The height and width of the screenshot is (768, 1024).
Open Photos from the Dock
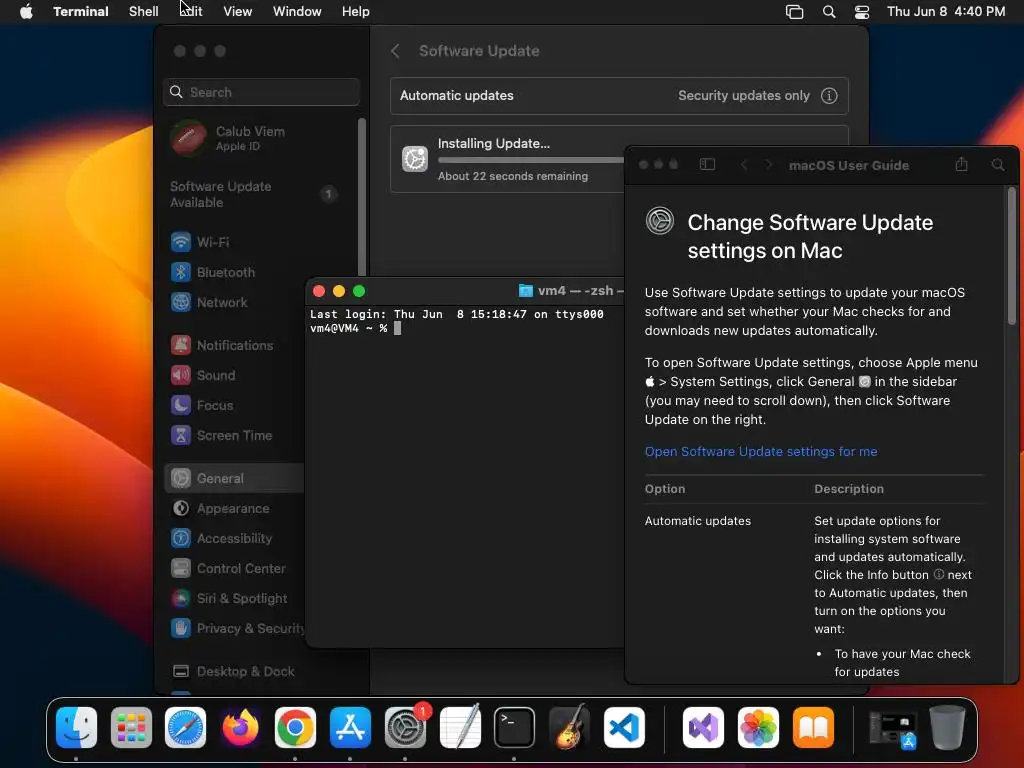click(758, 727)
